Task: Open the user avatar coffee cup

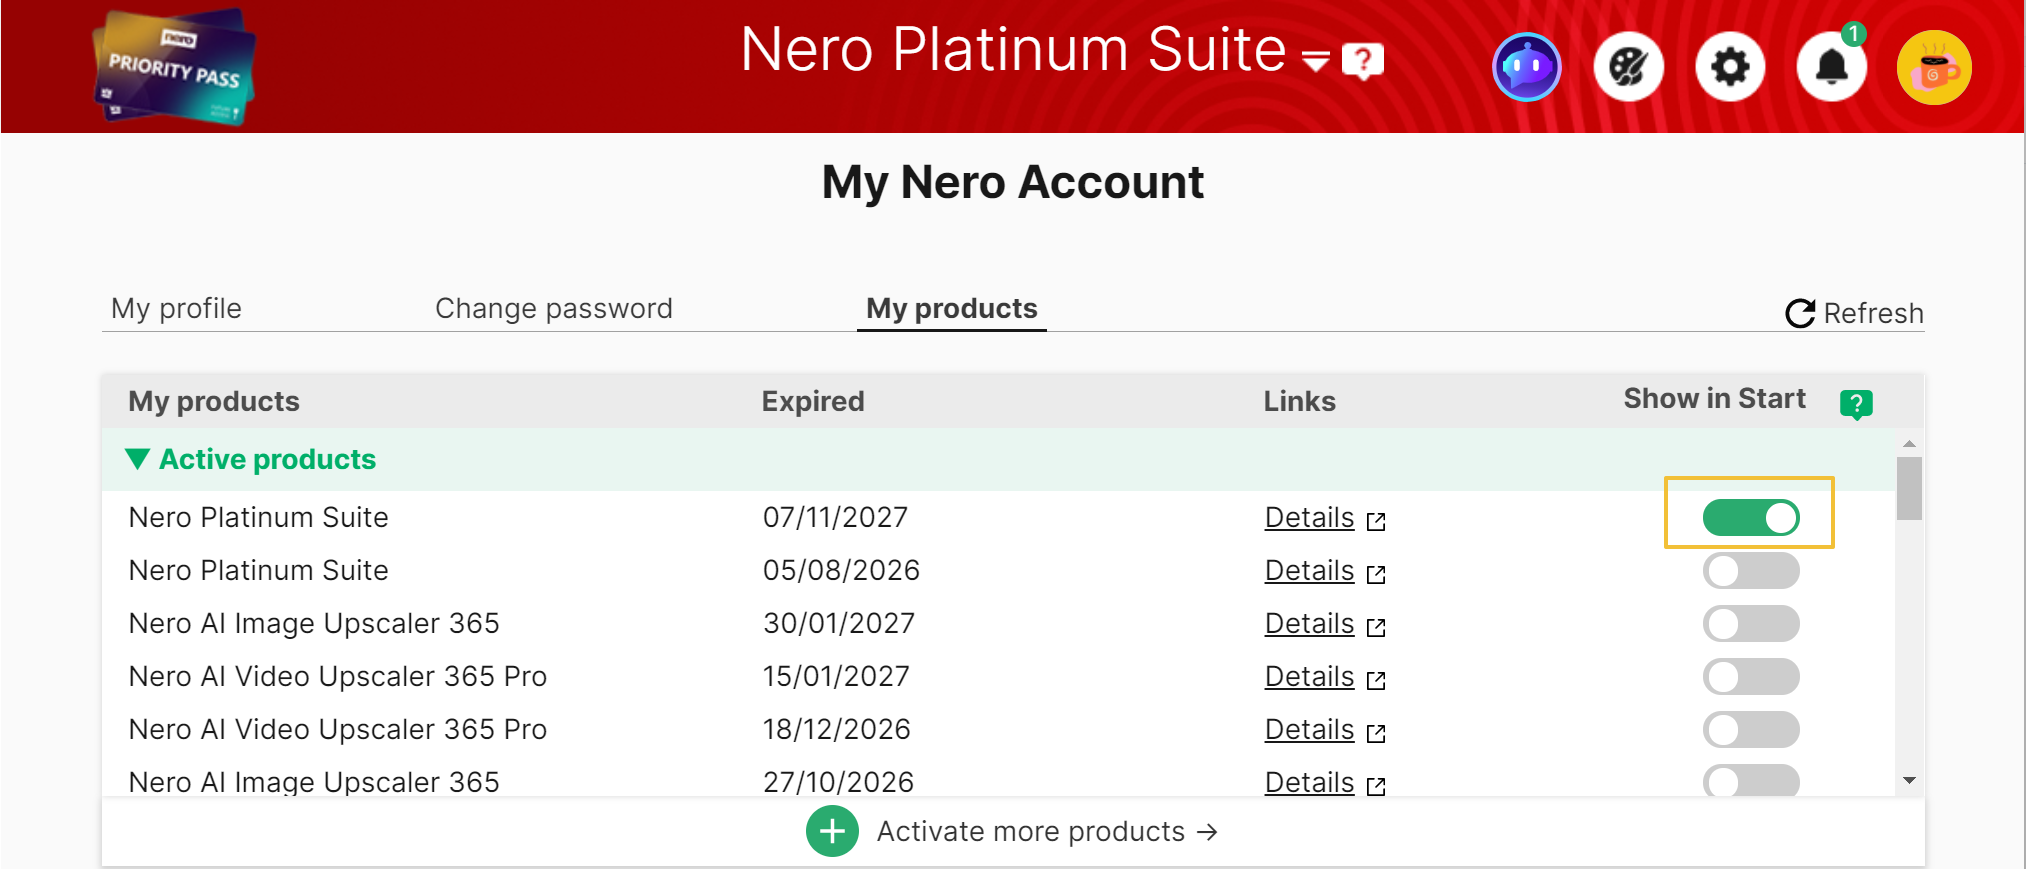Action: [x=1934, y=67]
